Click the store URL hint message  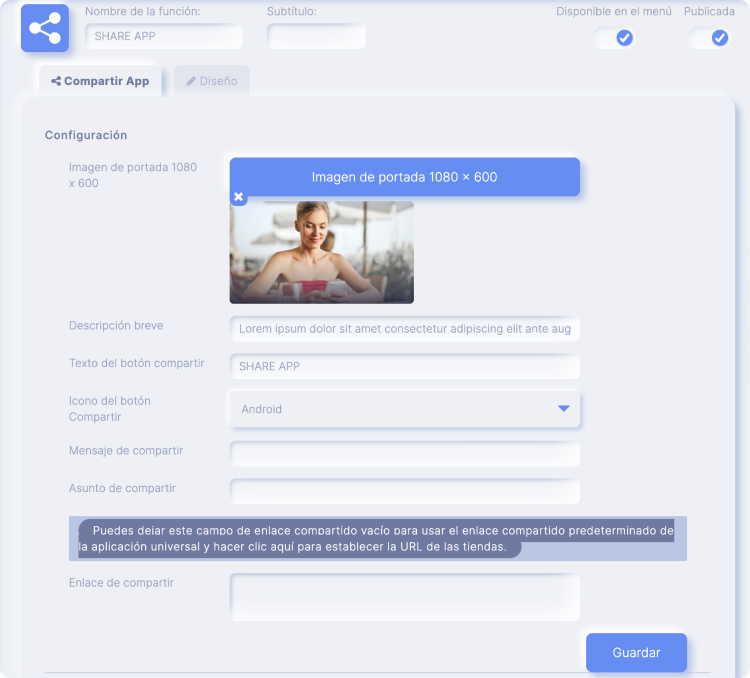378,538
